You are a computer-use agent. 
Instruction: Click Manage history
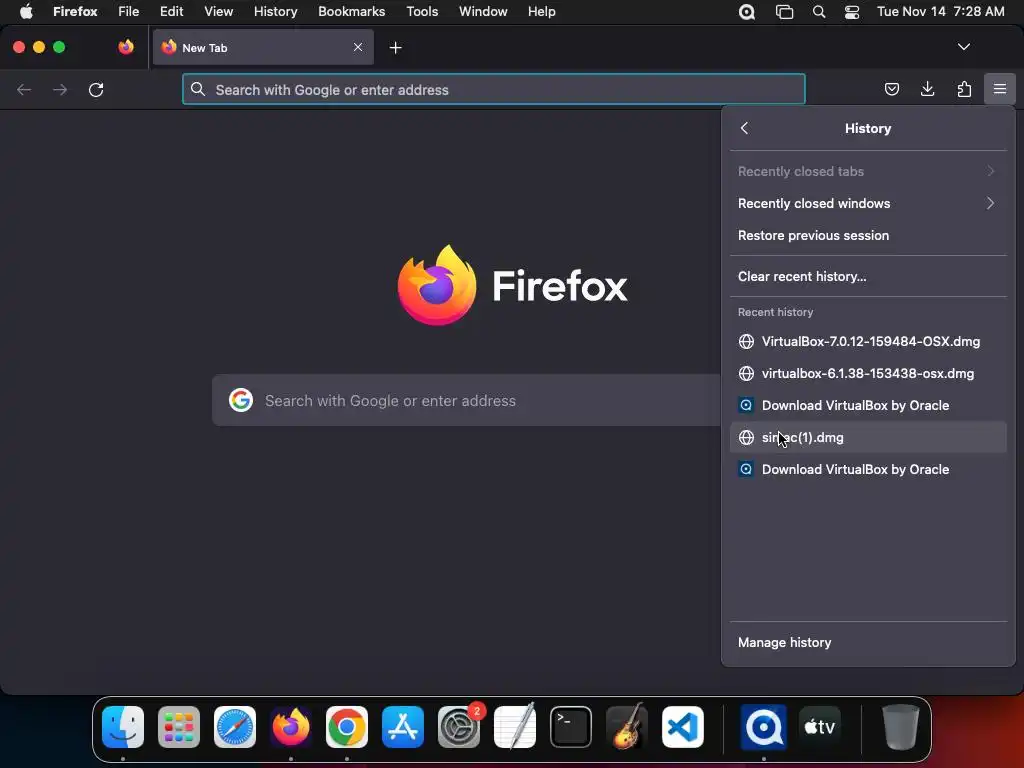pyautogui.click(x=868, y=643)
